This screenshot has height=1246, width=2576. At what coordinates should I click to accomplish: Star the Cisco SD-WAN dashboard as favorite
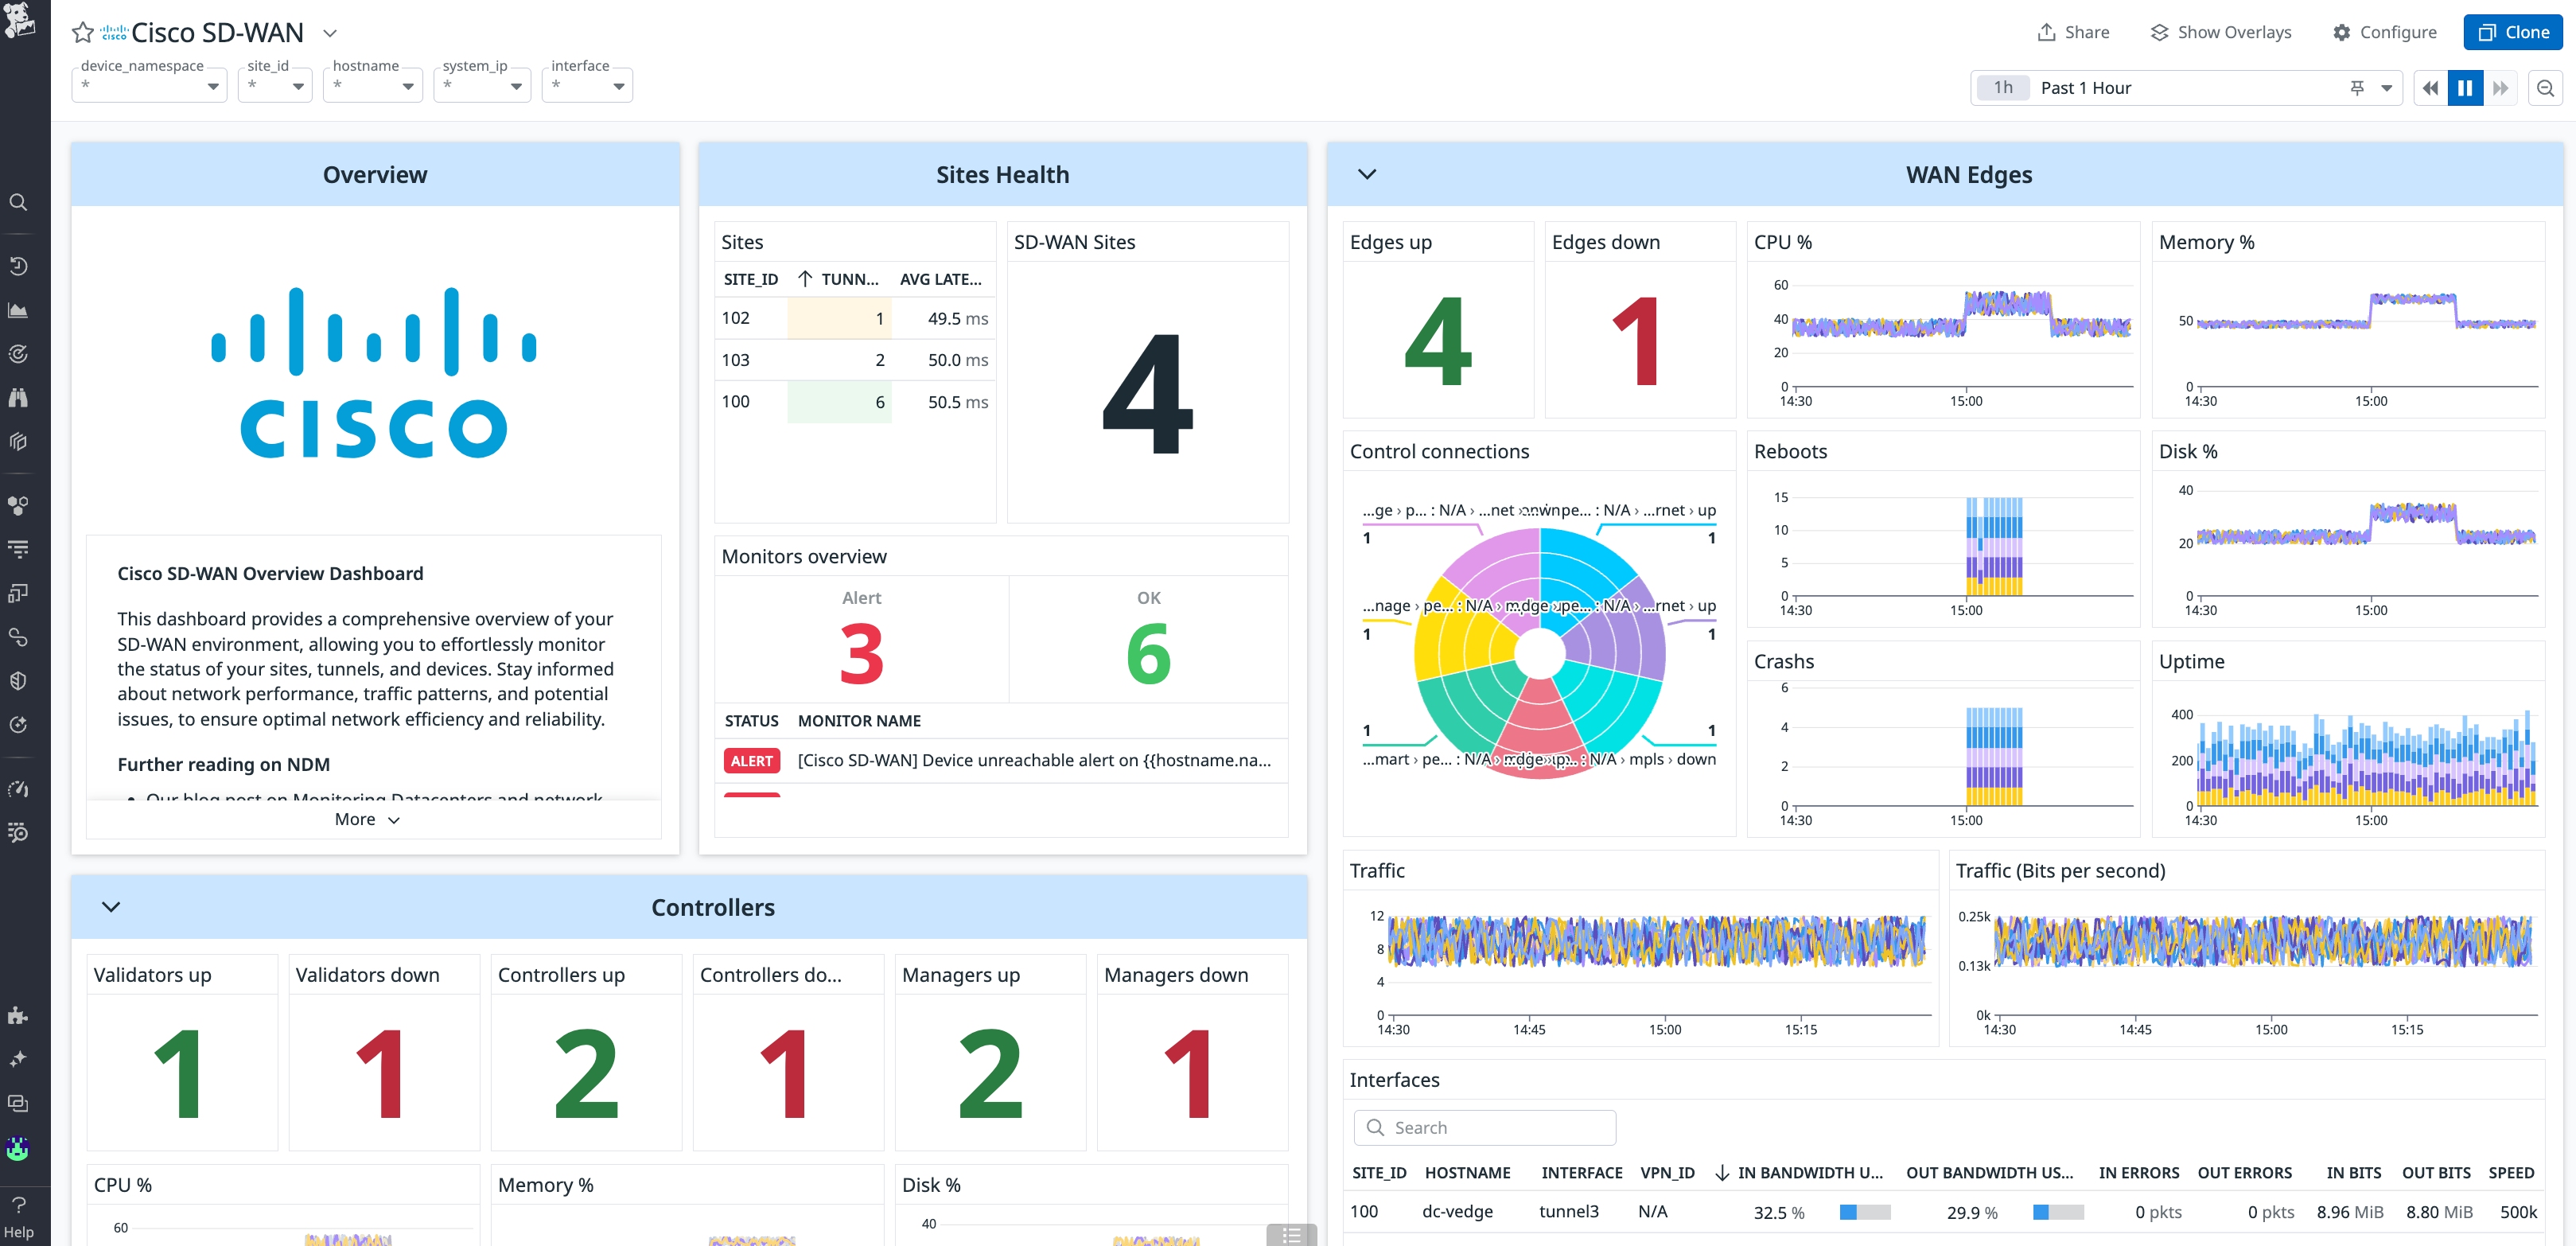[83, 32]
